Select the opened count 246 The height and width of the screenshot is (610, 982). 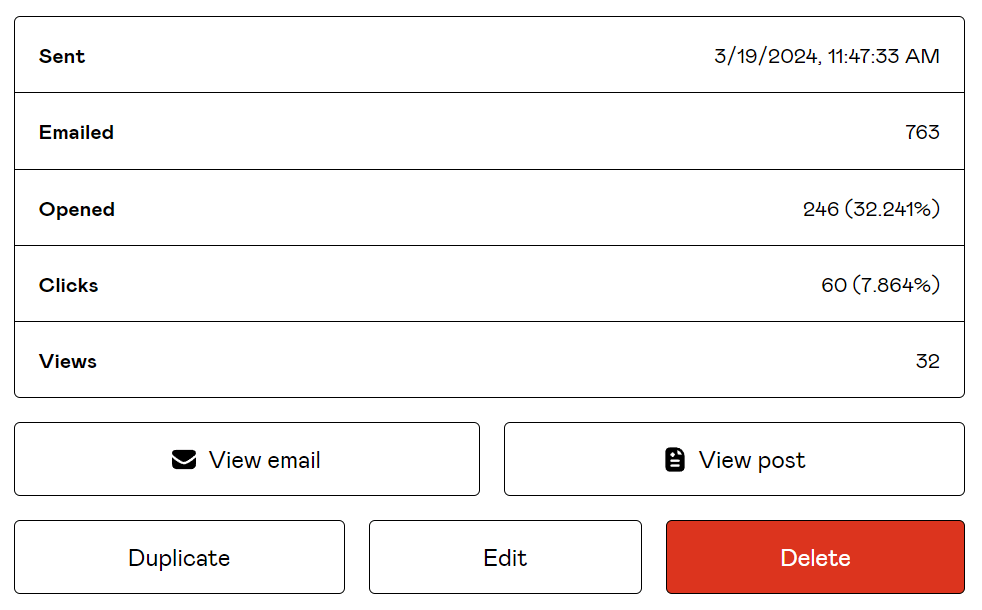(x=820, y=209)
